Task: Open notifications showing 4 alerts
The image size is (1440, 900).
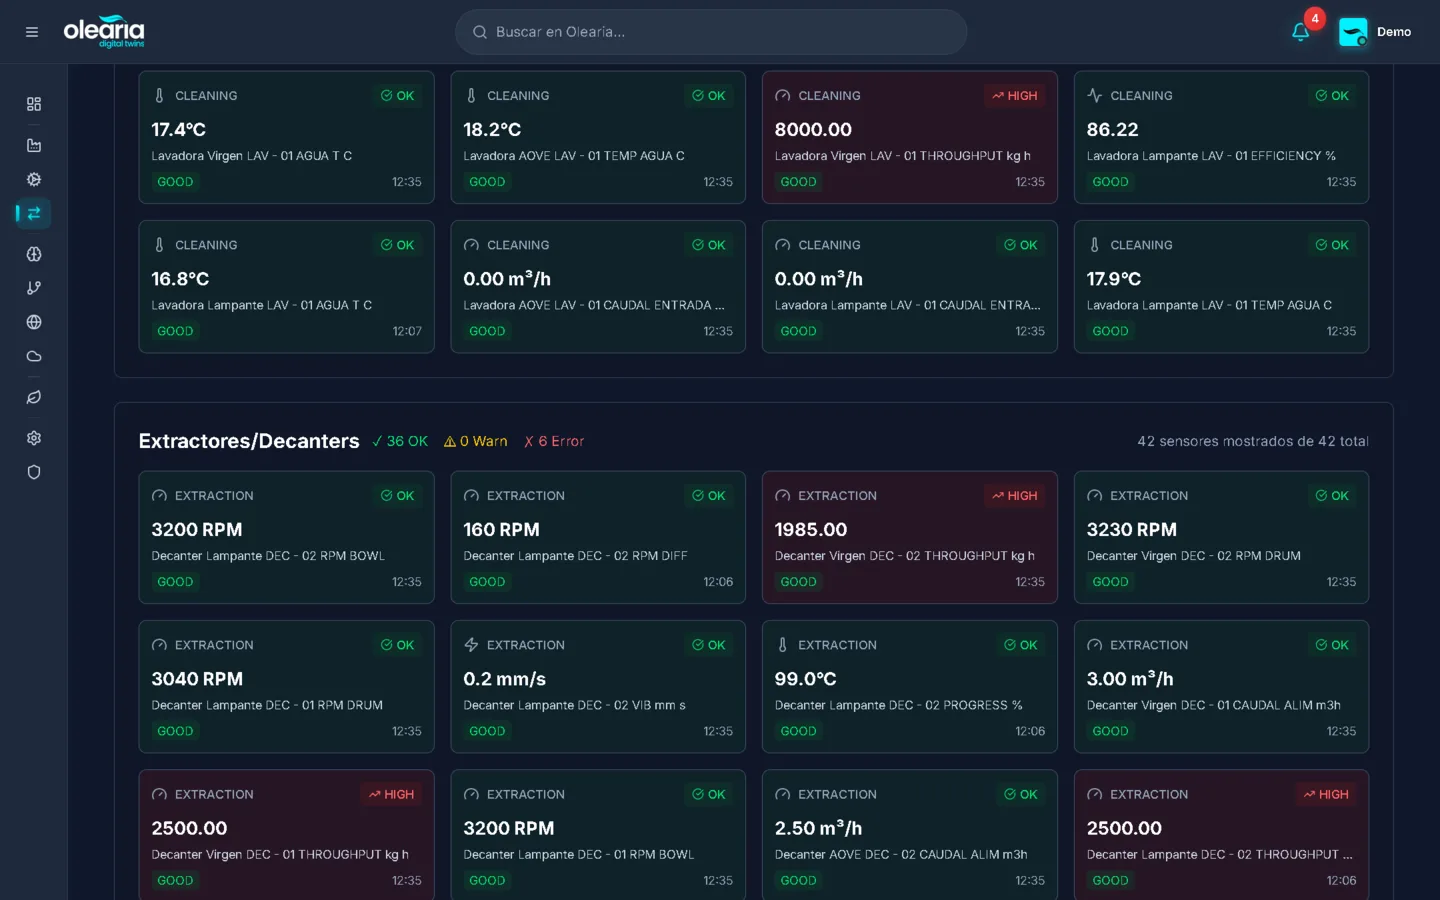Action: click(x=1300, y=31)
